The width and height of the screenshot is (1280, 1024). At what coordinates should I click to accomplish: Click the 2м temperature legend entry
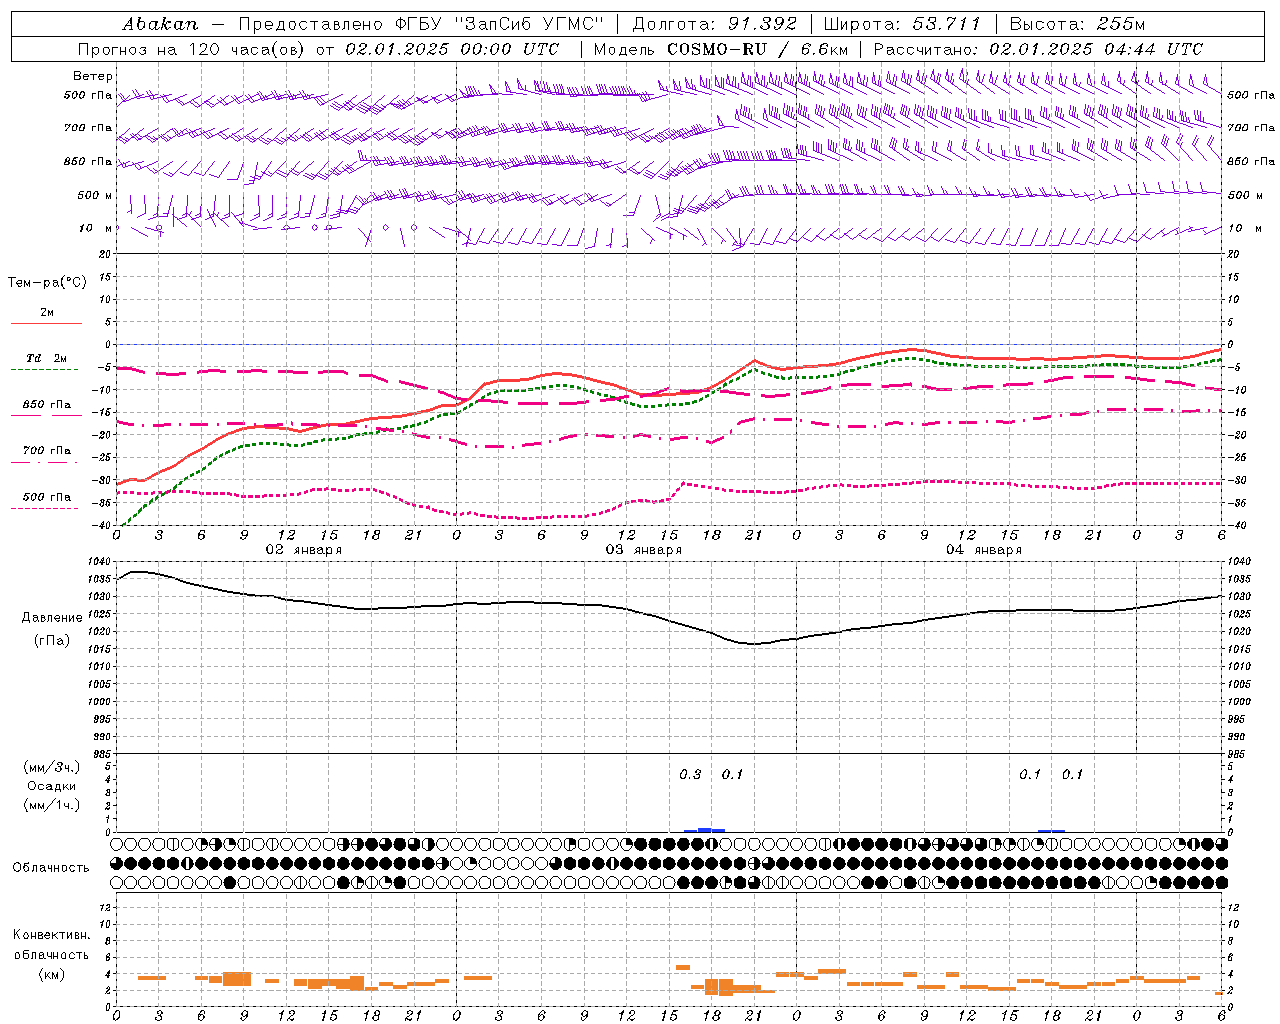pos(47,313)
